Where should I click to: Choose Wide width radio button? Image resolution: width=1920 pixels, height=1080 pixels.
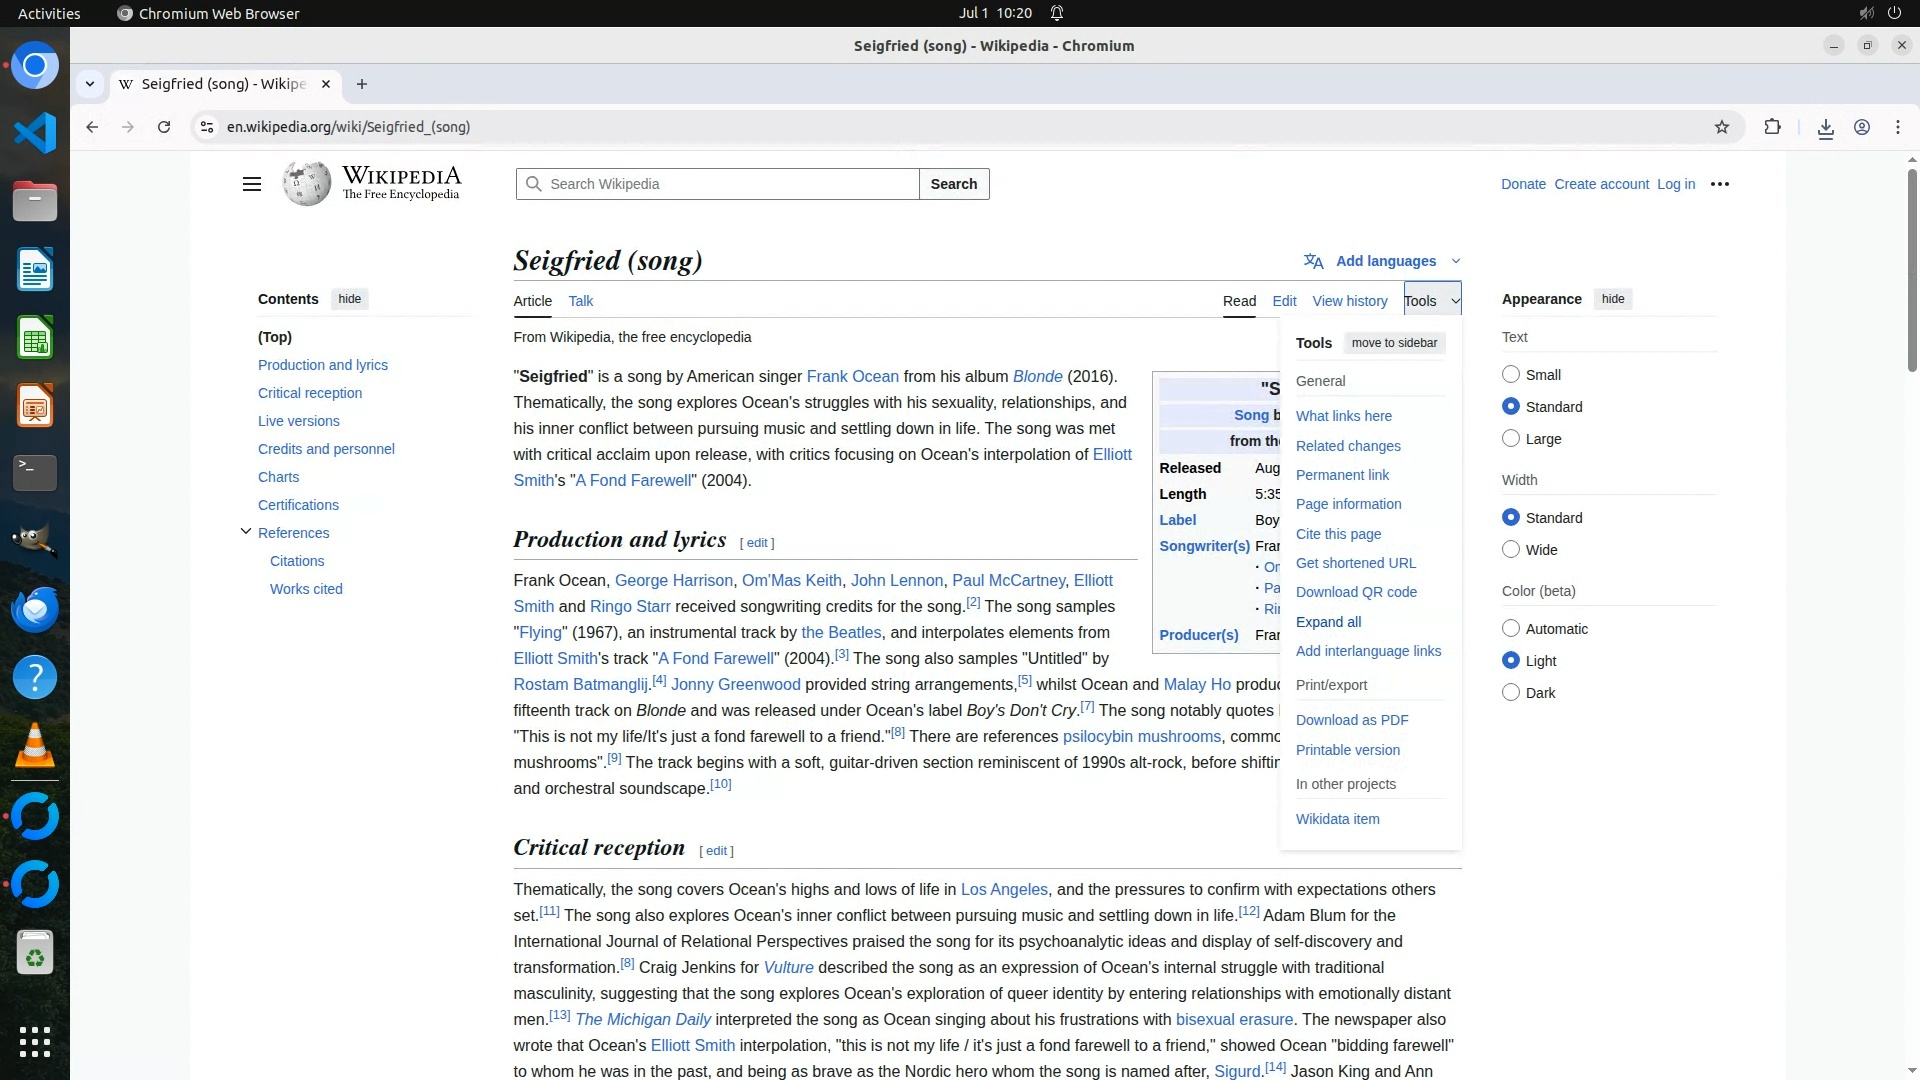[1510, 550]
